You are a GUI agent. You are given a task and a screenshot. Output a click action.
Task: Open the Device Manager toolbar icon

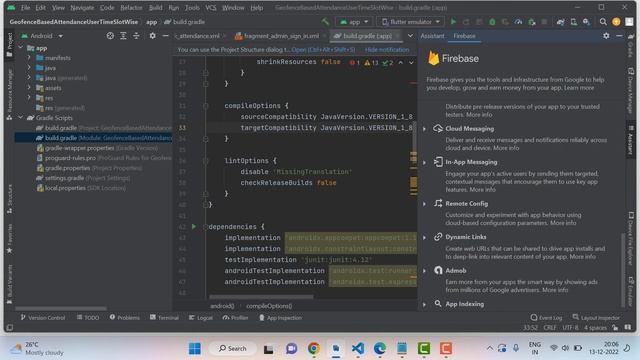coord(573,22)
